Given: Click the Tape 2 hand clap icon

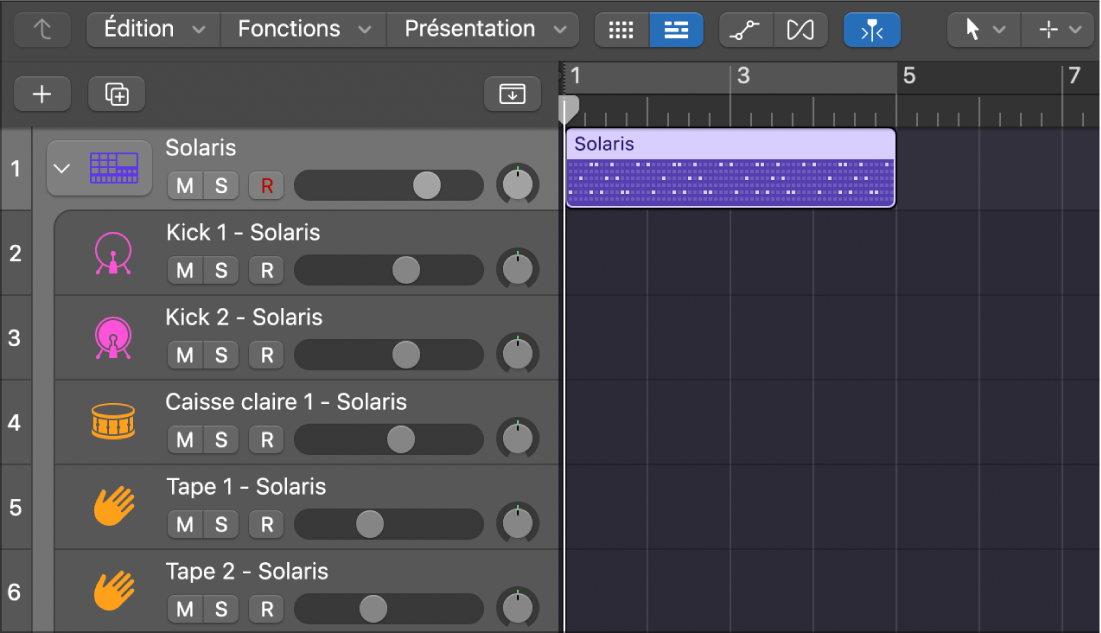Looking at the screenshot, I should (114, 591).
